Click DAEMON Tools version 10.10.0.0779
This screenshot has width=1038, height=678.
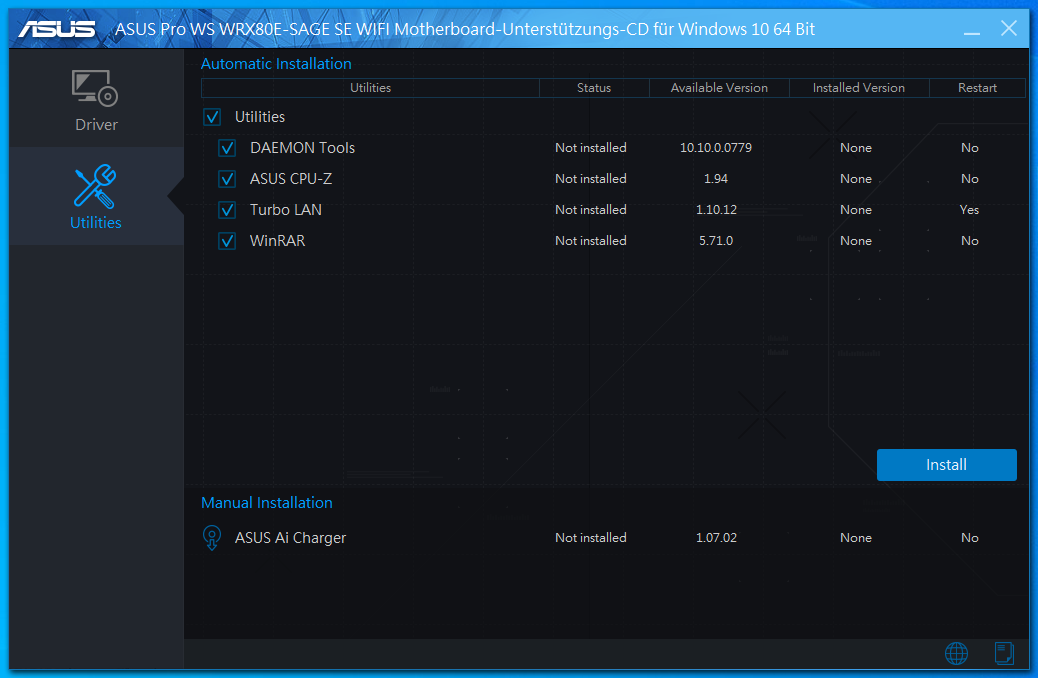[x=716, y=148]
